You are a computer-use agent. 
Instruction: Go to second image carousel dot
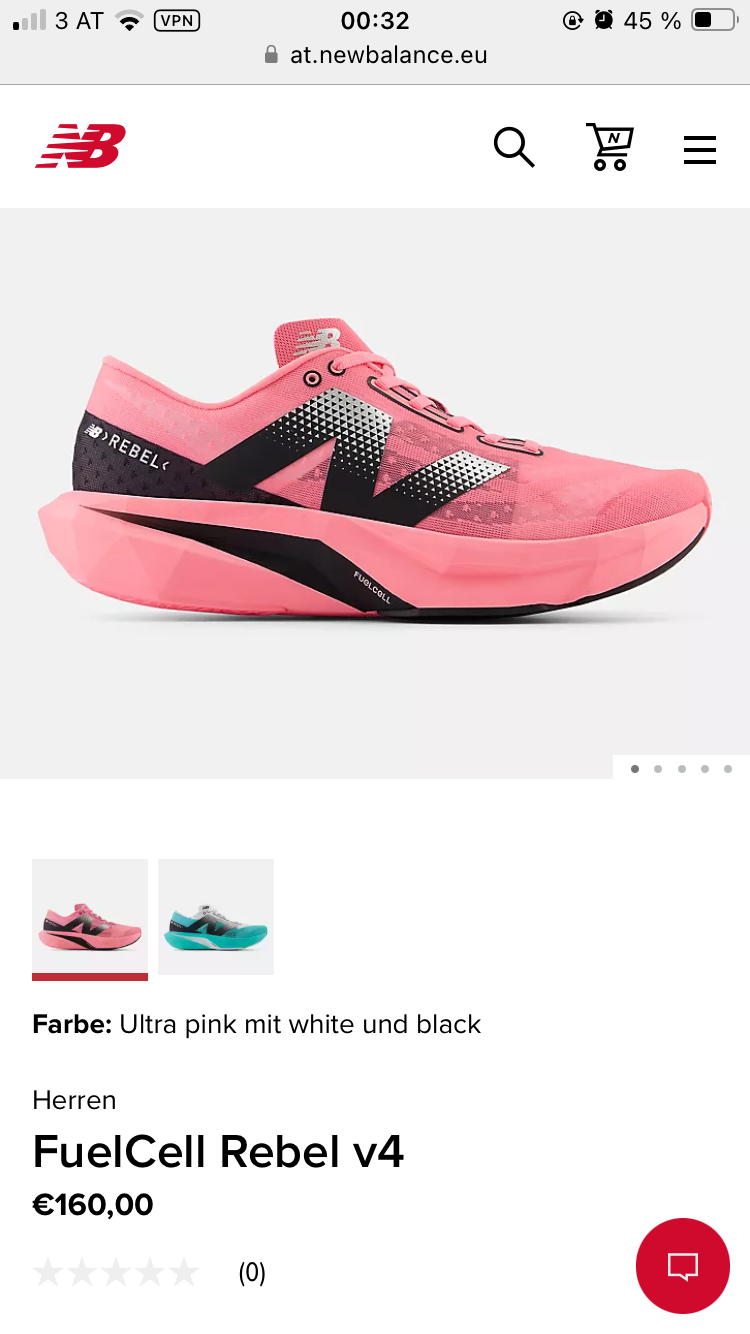pyautogui.click(x=658, y=769)
